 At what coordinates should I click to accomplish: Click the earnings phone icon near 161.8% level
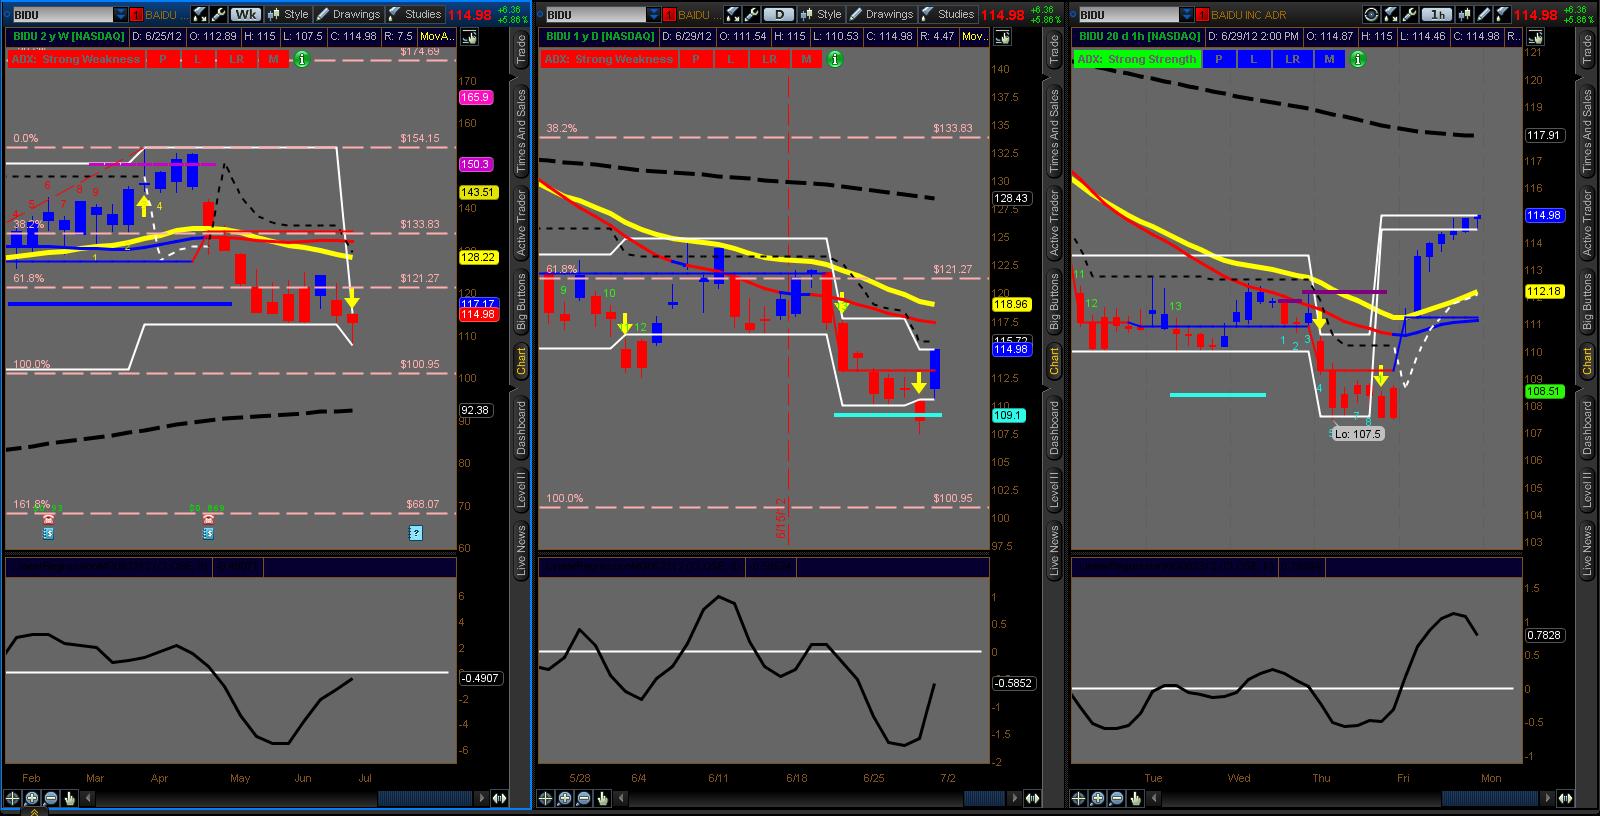pyautogui.click(x=48, y=519)
